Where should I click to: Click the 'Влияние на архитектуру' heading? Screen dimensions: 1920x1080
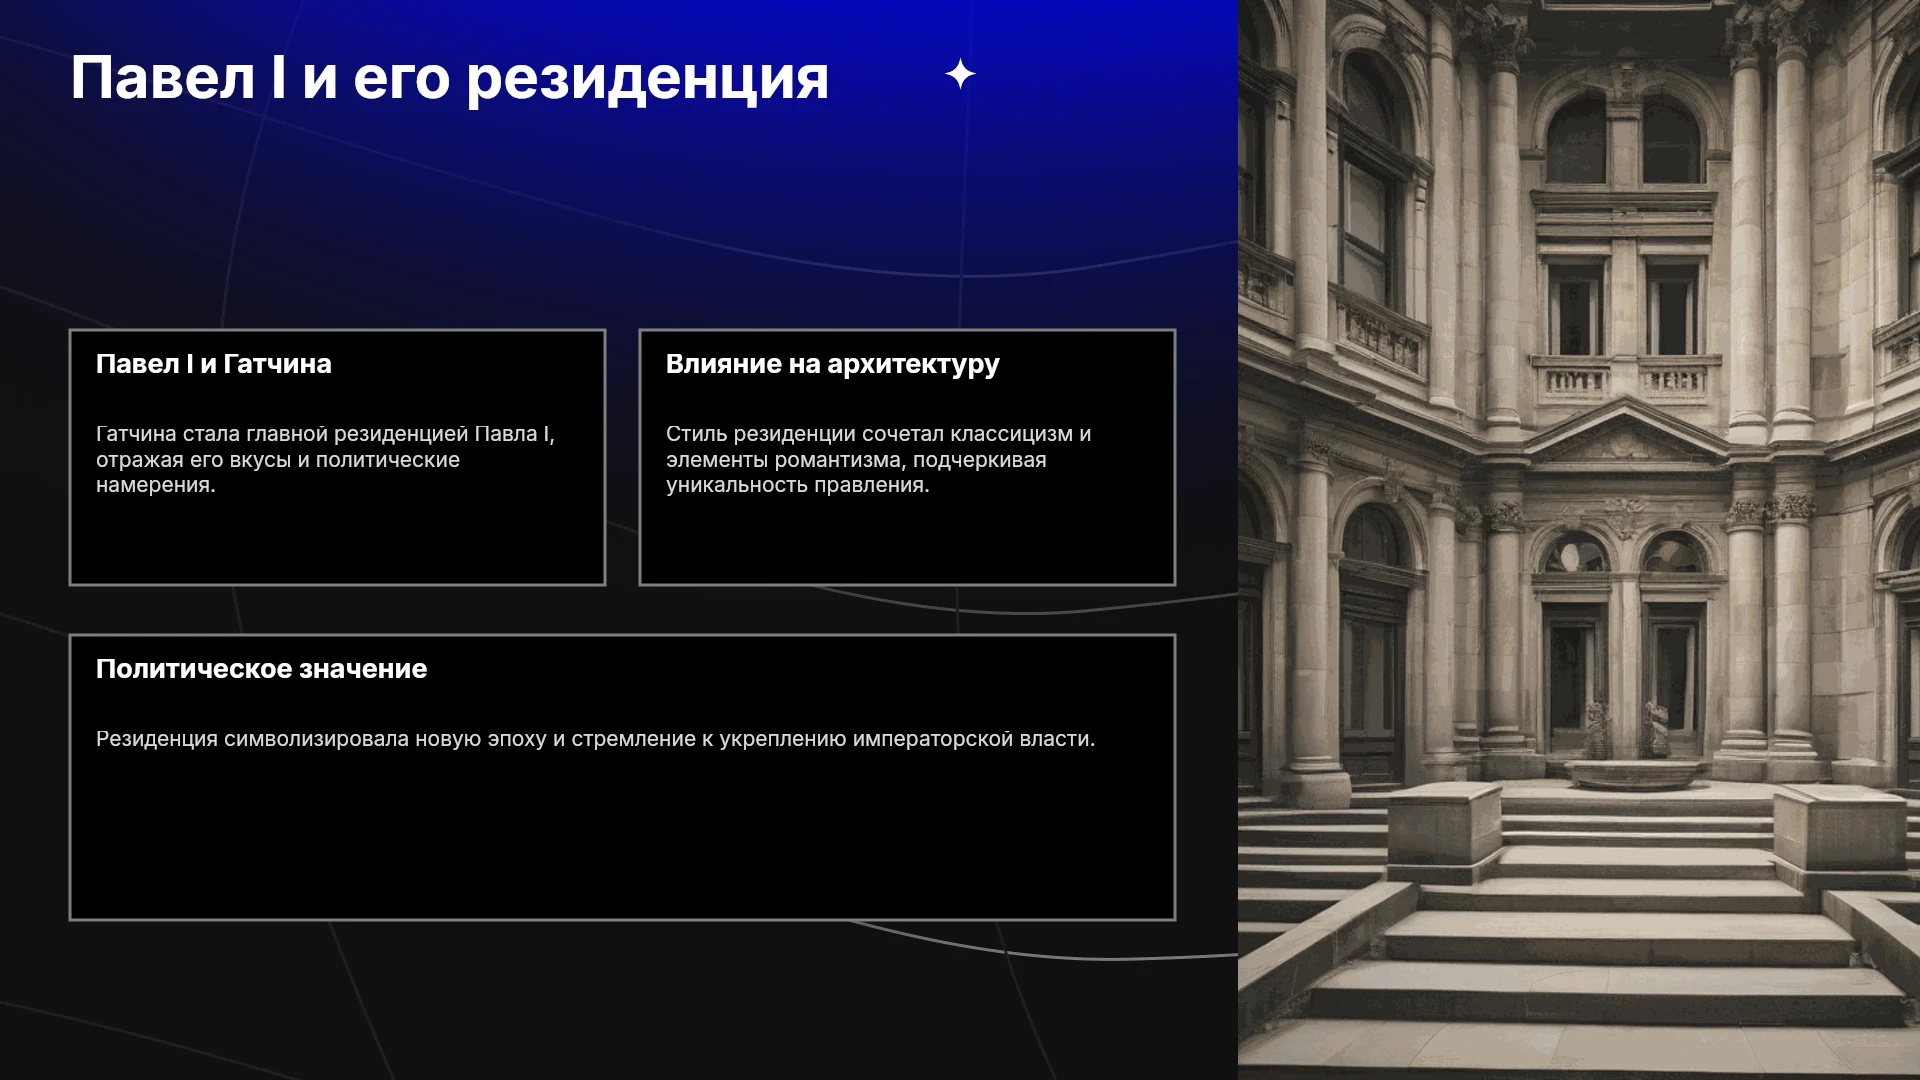coord(832,365)
